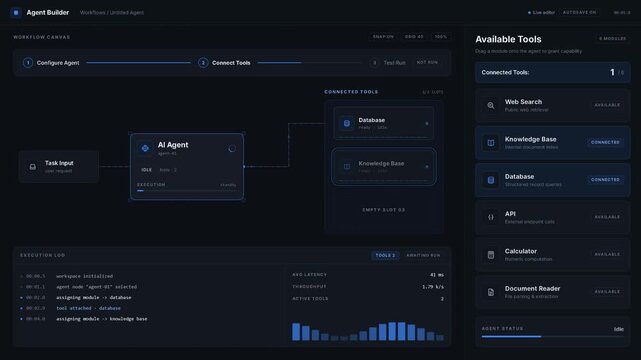
Task: Click the EMPTY SLOT 03 placeholder
Action: click(383, 210)
